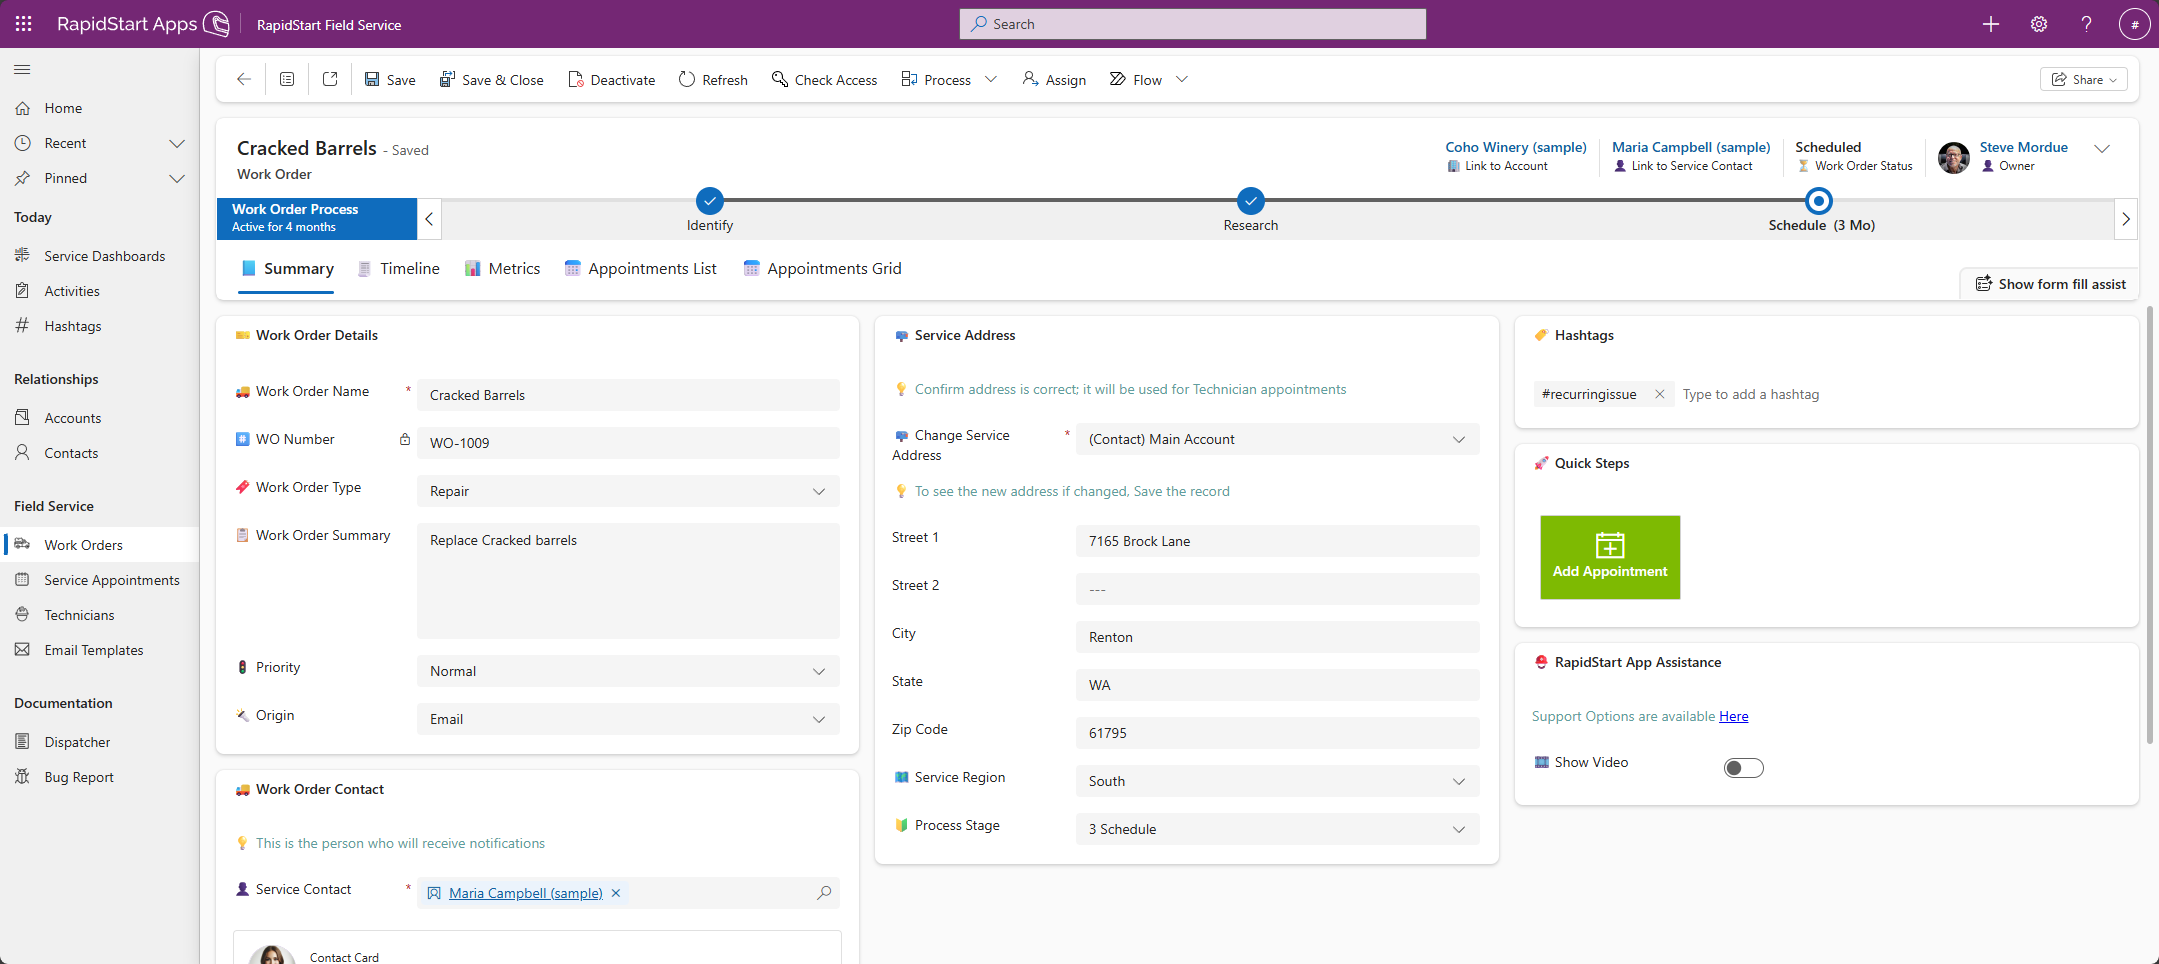Viewport: 2159px width, 964px height.
Task: Expand the Recent section in sidebar
Action: pos(177,143)
